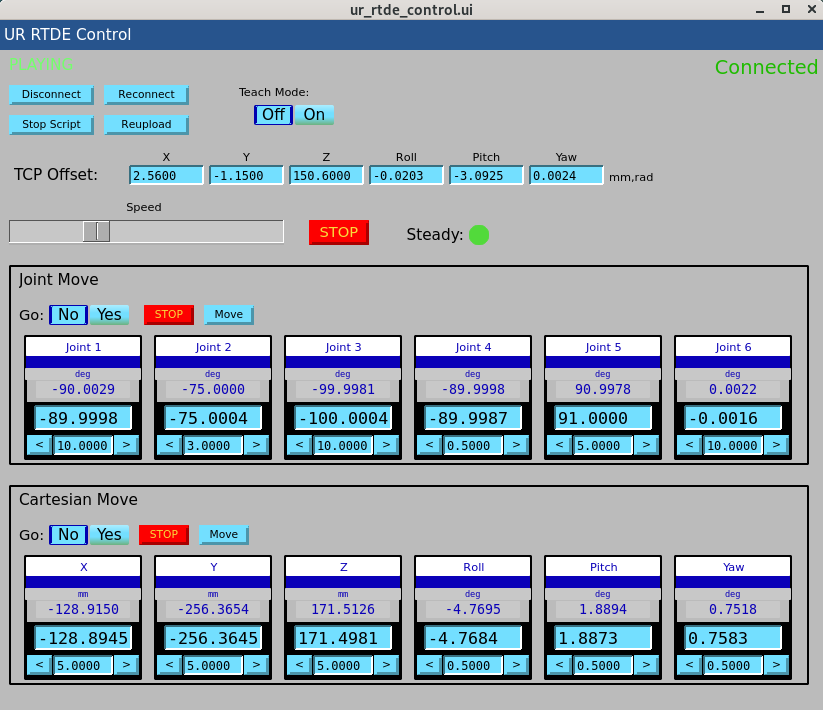Click the Connected status text
Screen dimensions: 823x710
pyautogui.click(x=766, y=67)
